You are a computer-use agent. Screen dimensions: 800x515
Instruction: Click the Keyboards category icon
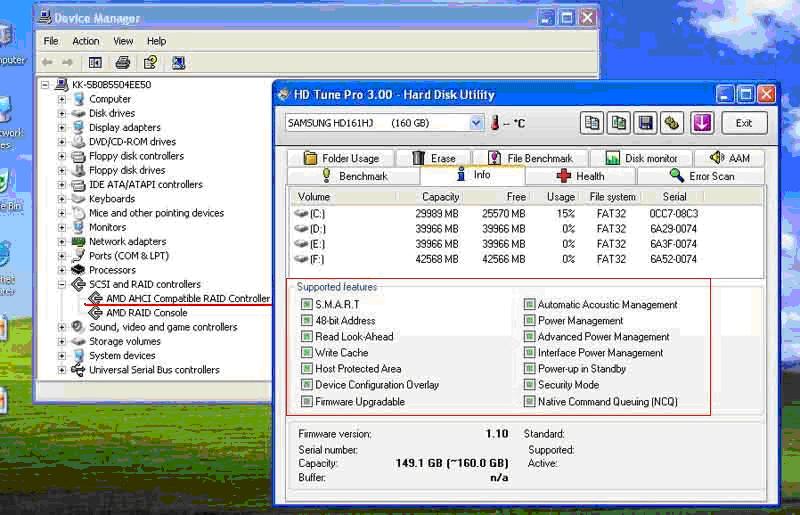click(x=78, y=198)
